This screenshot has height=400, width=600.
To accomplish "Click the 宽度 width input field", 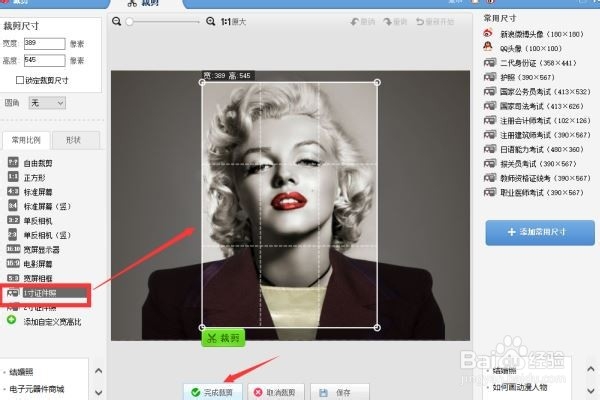I will click(x=44, y=43).
